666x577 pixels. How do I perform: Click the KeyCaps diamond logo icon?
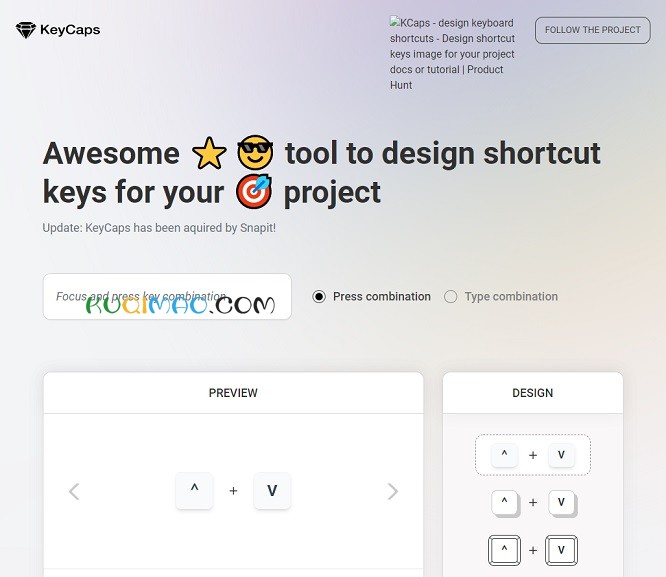pyautogui.click(x=25, y=30)
